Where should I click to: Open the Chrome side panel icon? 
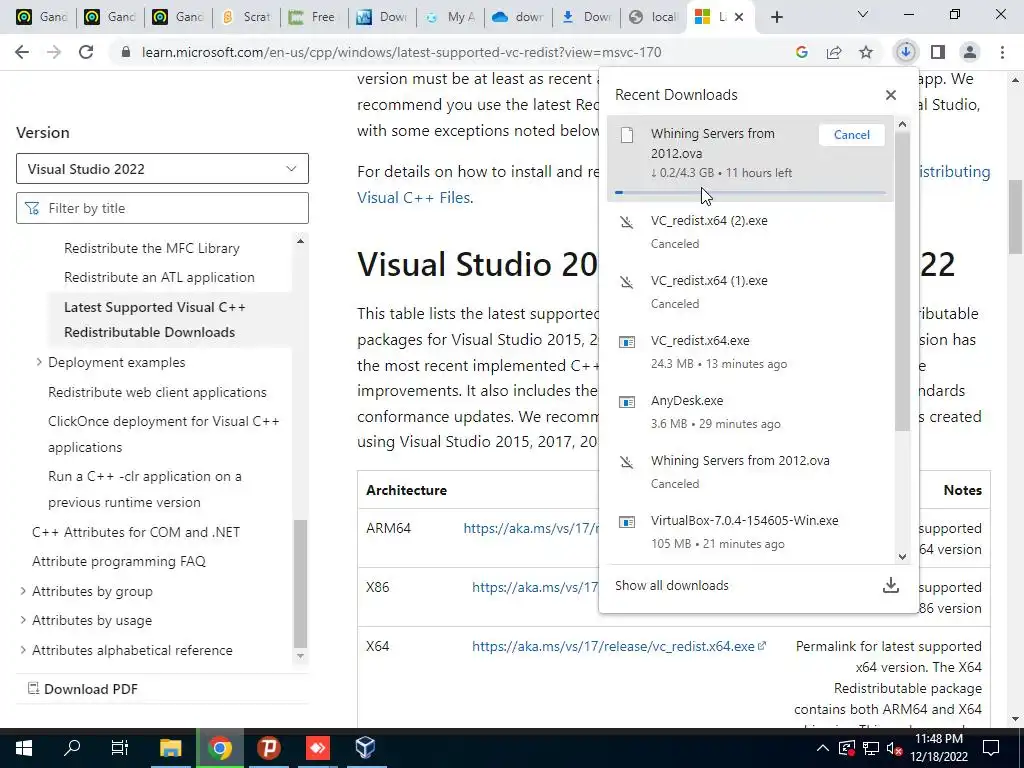pos(938,52)
